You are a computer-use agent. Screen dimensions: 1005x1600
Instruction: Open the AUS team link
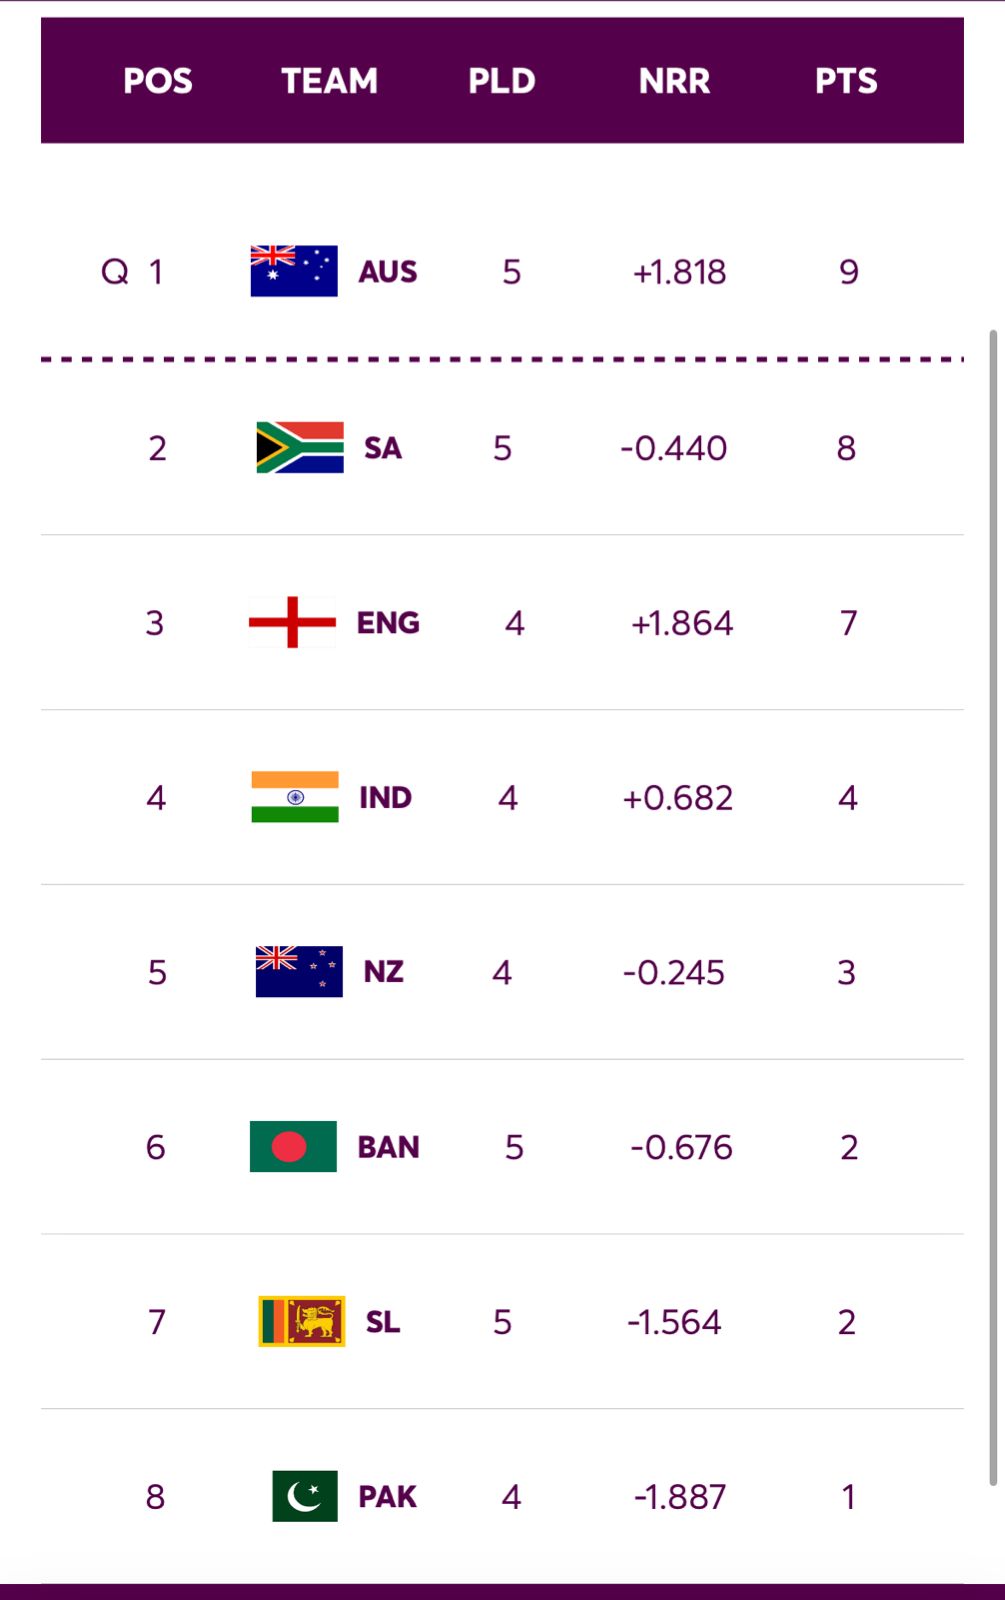coord(388,272)
